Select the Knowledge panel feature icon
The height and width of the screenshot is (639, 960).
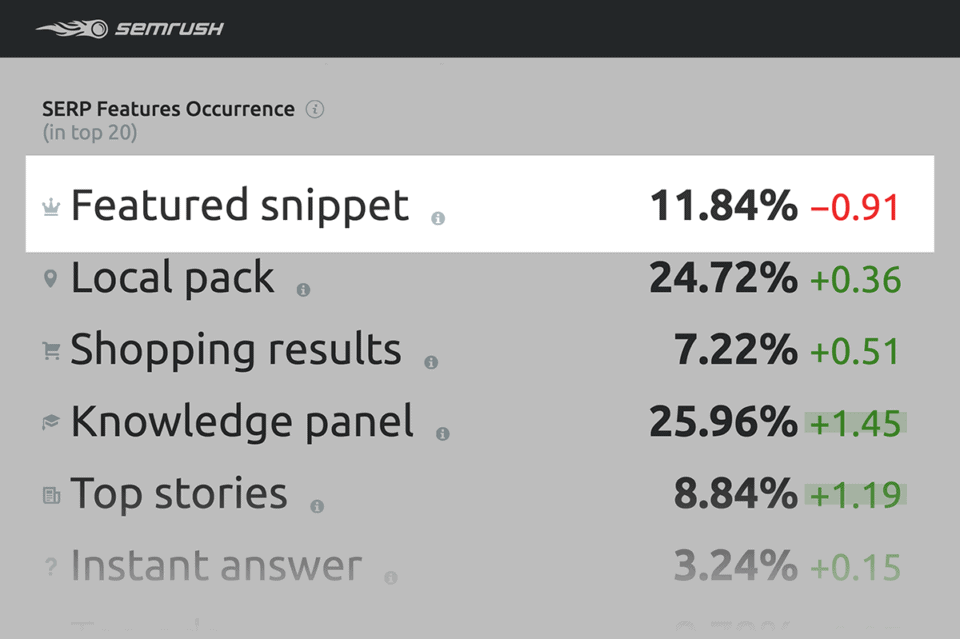click(x=49, y=422)
